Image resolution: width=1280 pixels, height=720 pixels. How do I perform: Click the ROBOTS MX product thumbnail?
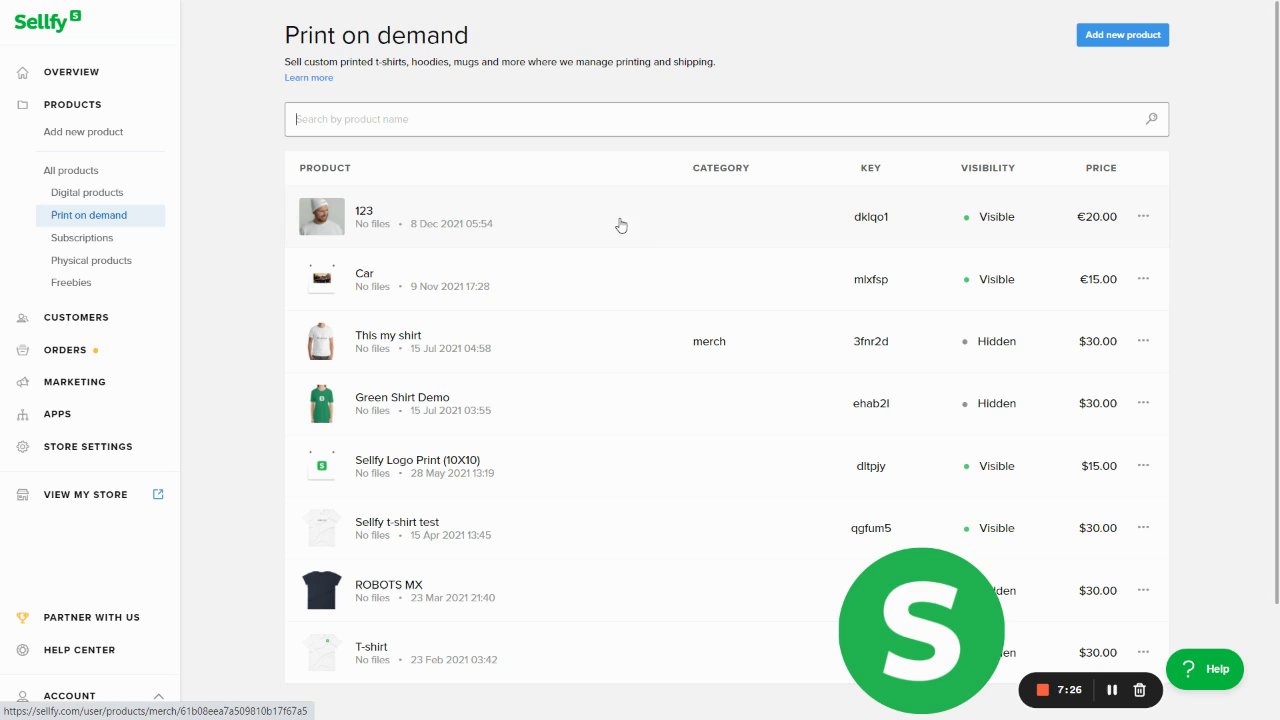322,590
